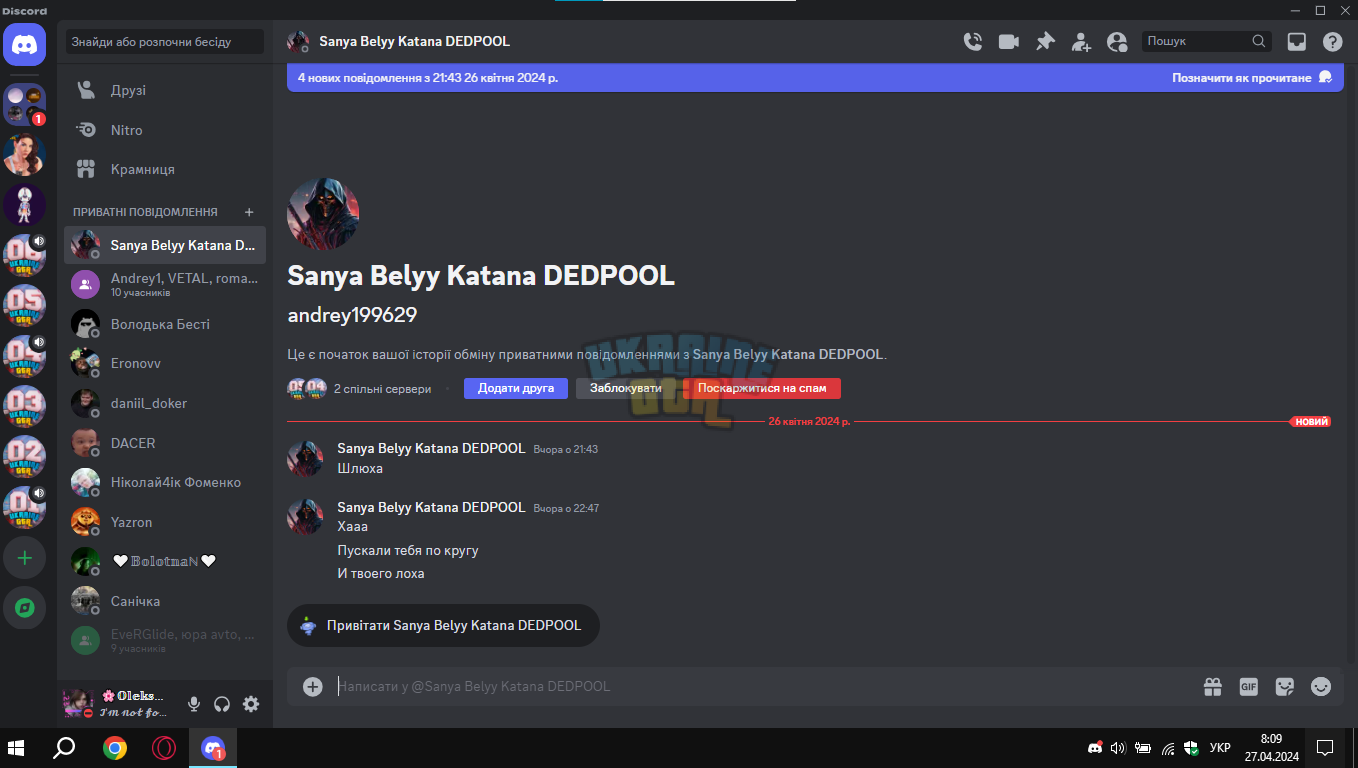Open Windows notification center
Screen dimensions: 1358x768
coord(1325,748)
